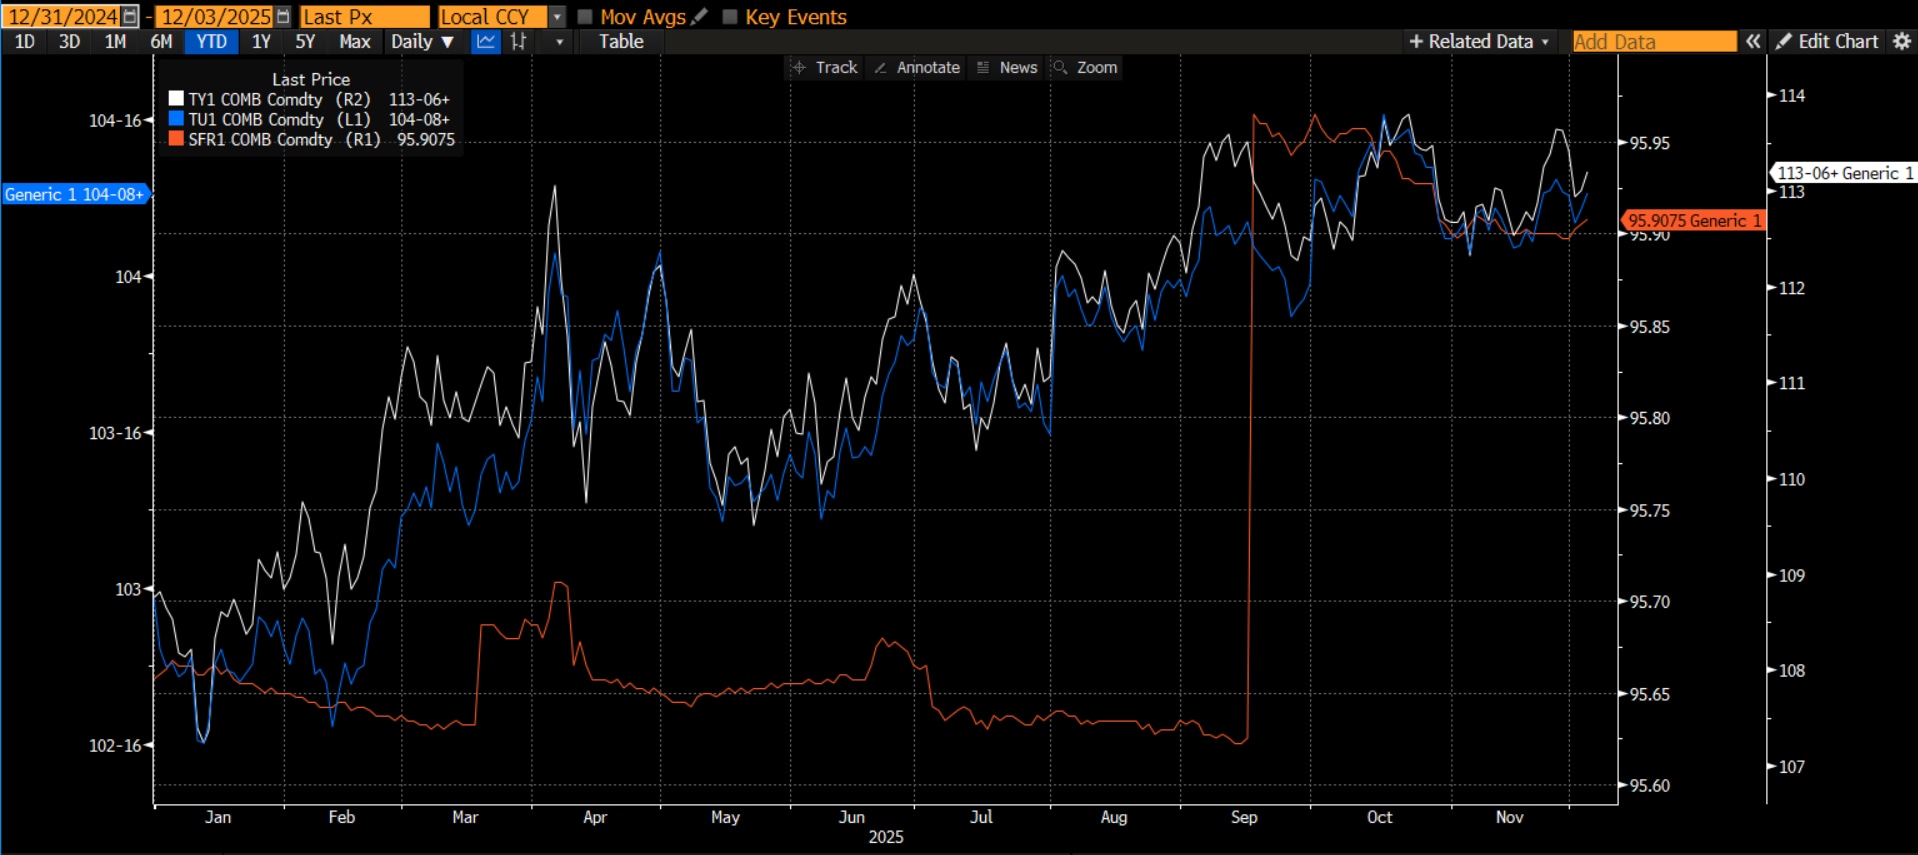Select the line chart type icon
The width and height of the screenshot is (1918, 855).
(x=486, y=42)
